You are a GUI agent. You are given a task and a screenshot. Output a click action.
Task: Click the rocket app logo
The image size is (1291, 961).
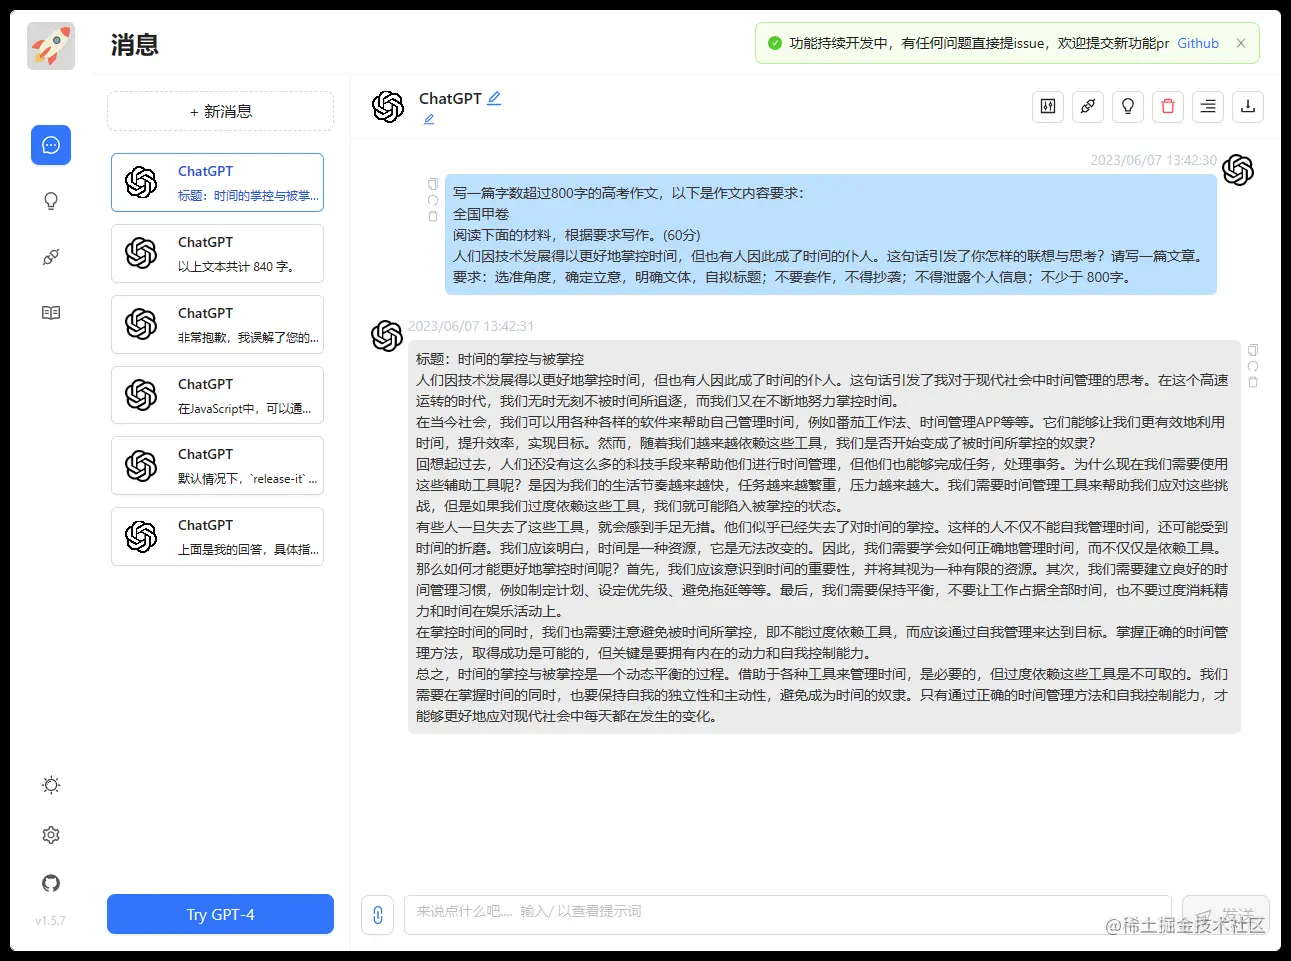click(x=51, y=45)
